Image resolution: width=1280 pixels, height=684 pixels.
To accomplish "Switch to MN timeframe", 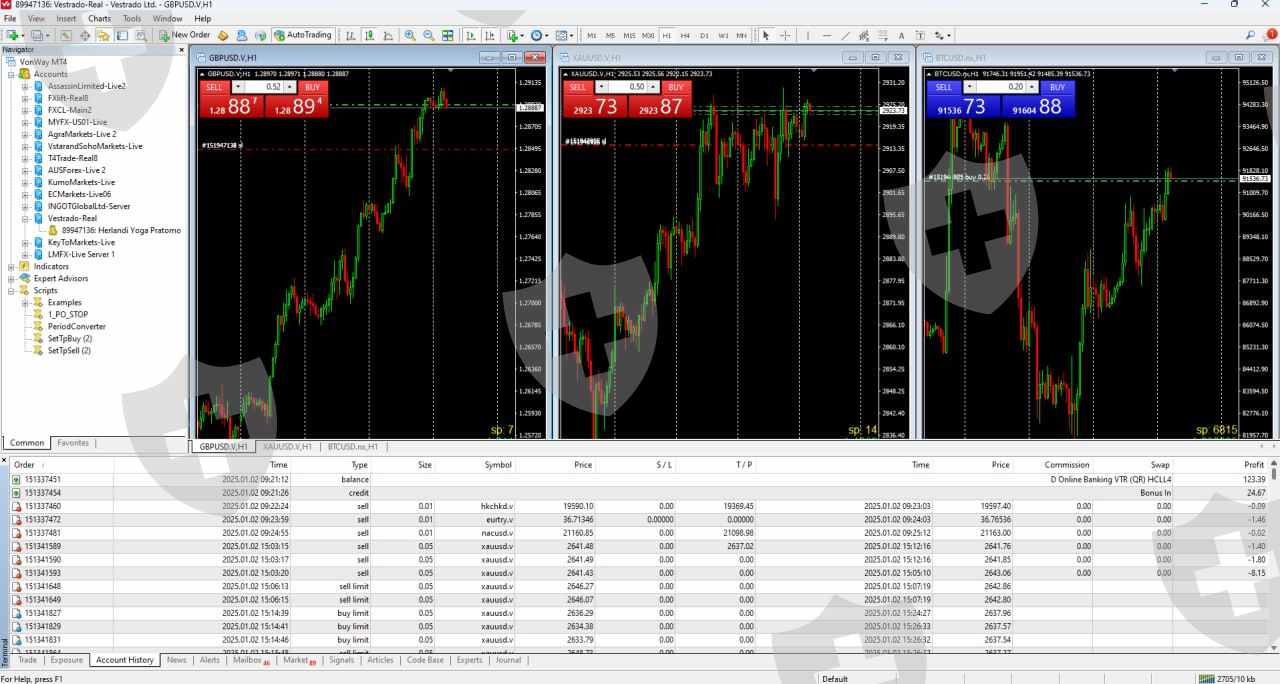I will 741,35.
